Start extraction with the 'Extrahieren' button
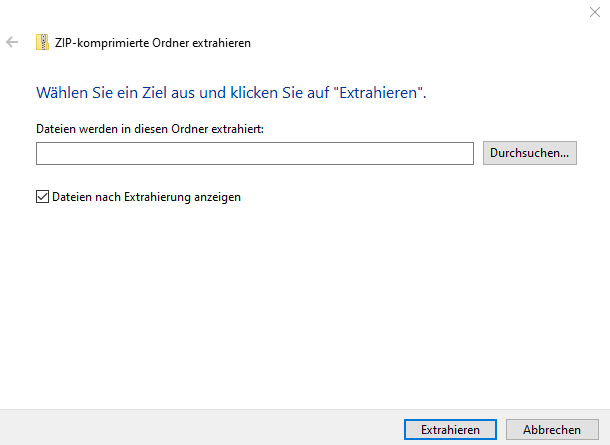This screenshot has width=610, height=445. tap(450, 429)
